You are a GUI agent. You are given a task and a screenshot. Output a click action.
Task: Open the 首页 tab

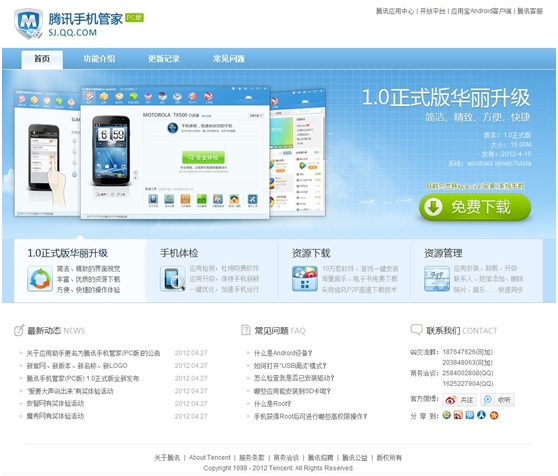point(42,59)
